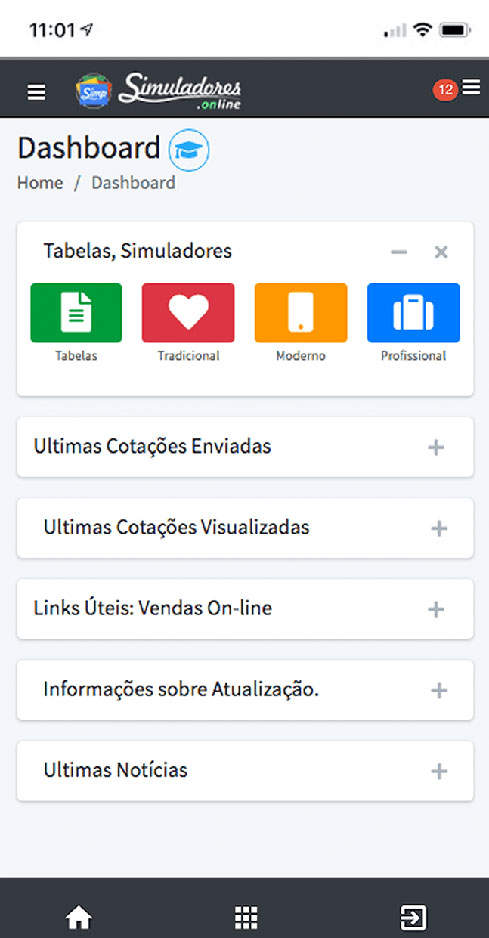Open the left hamburger menu
Screen dimensions: 489x938
37,92
